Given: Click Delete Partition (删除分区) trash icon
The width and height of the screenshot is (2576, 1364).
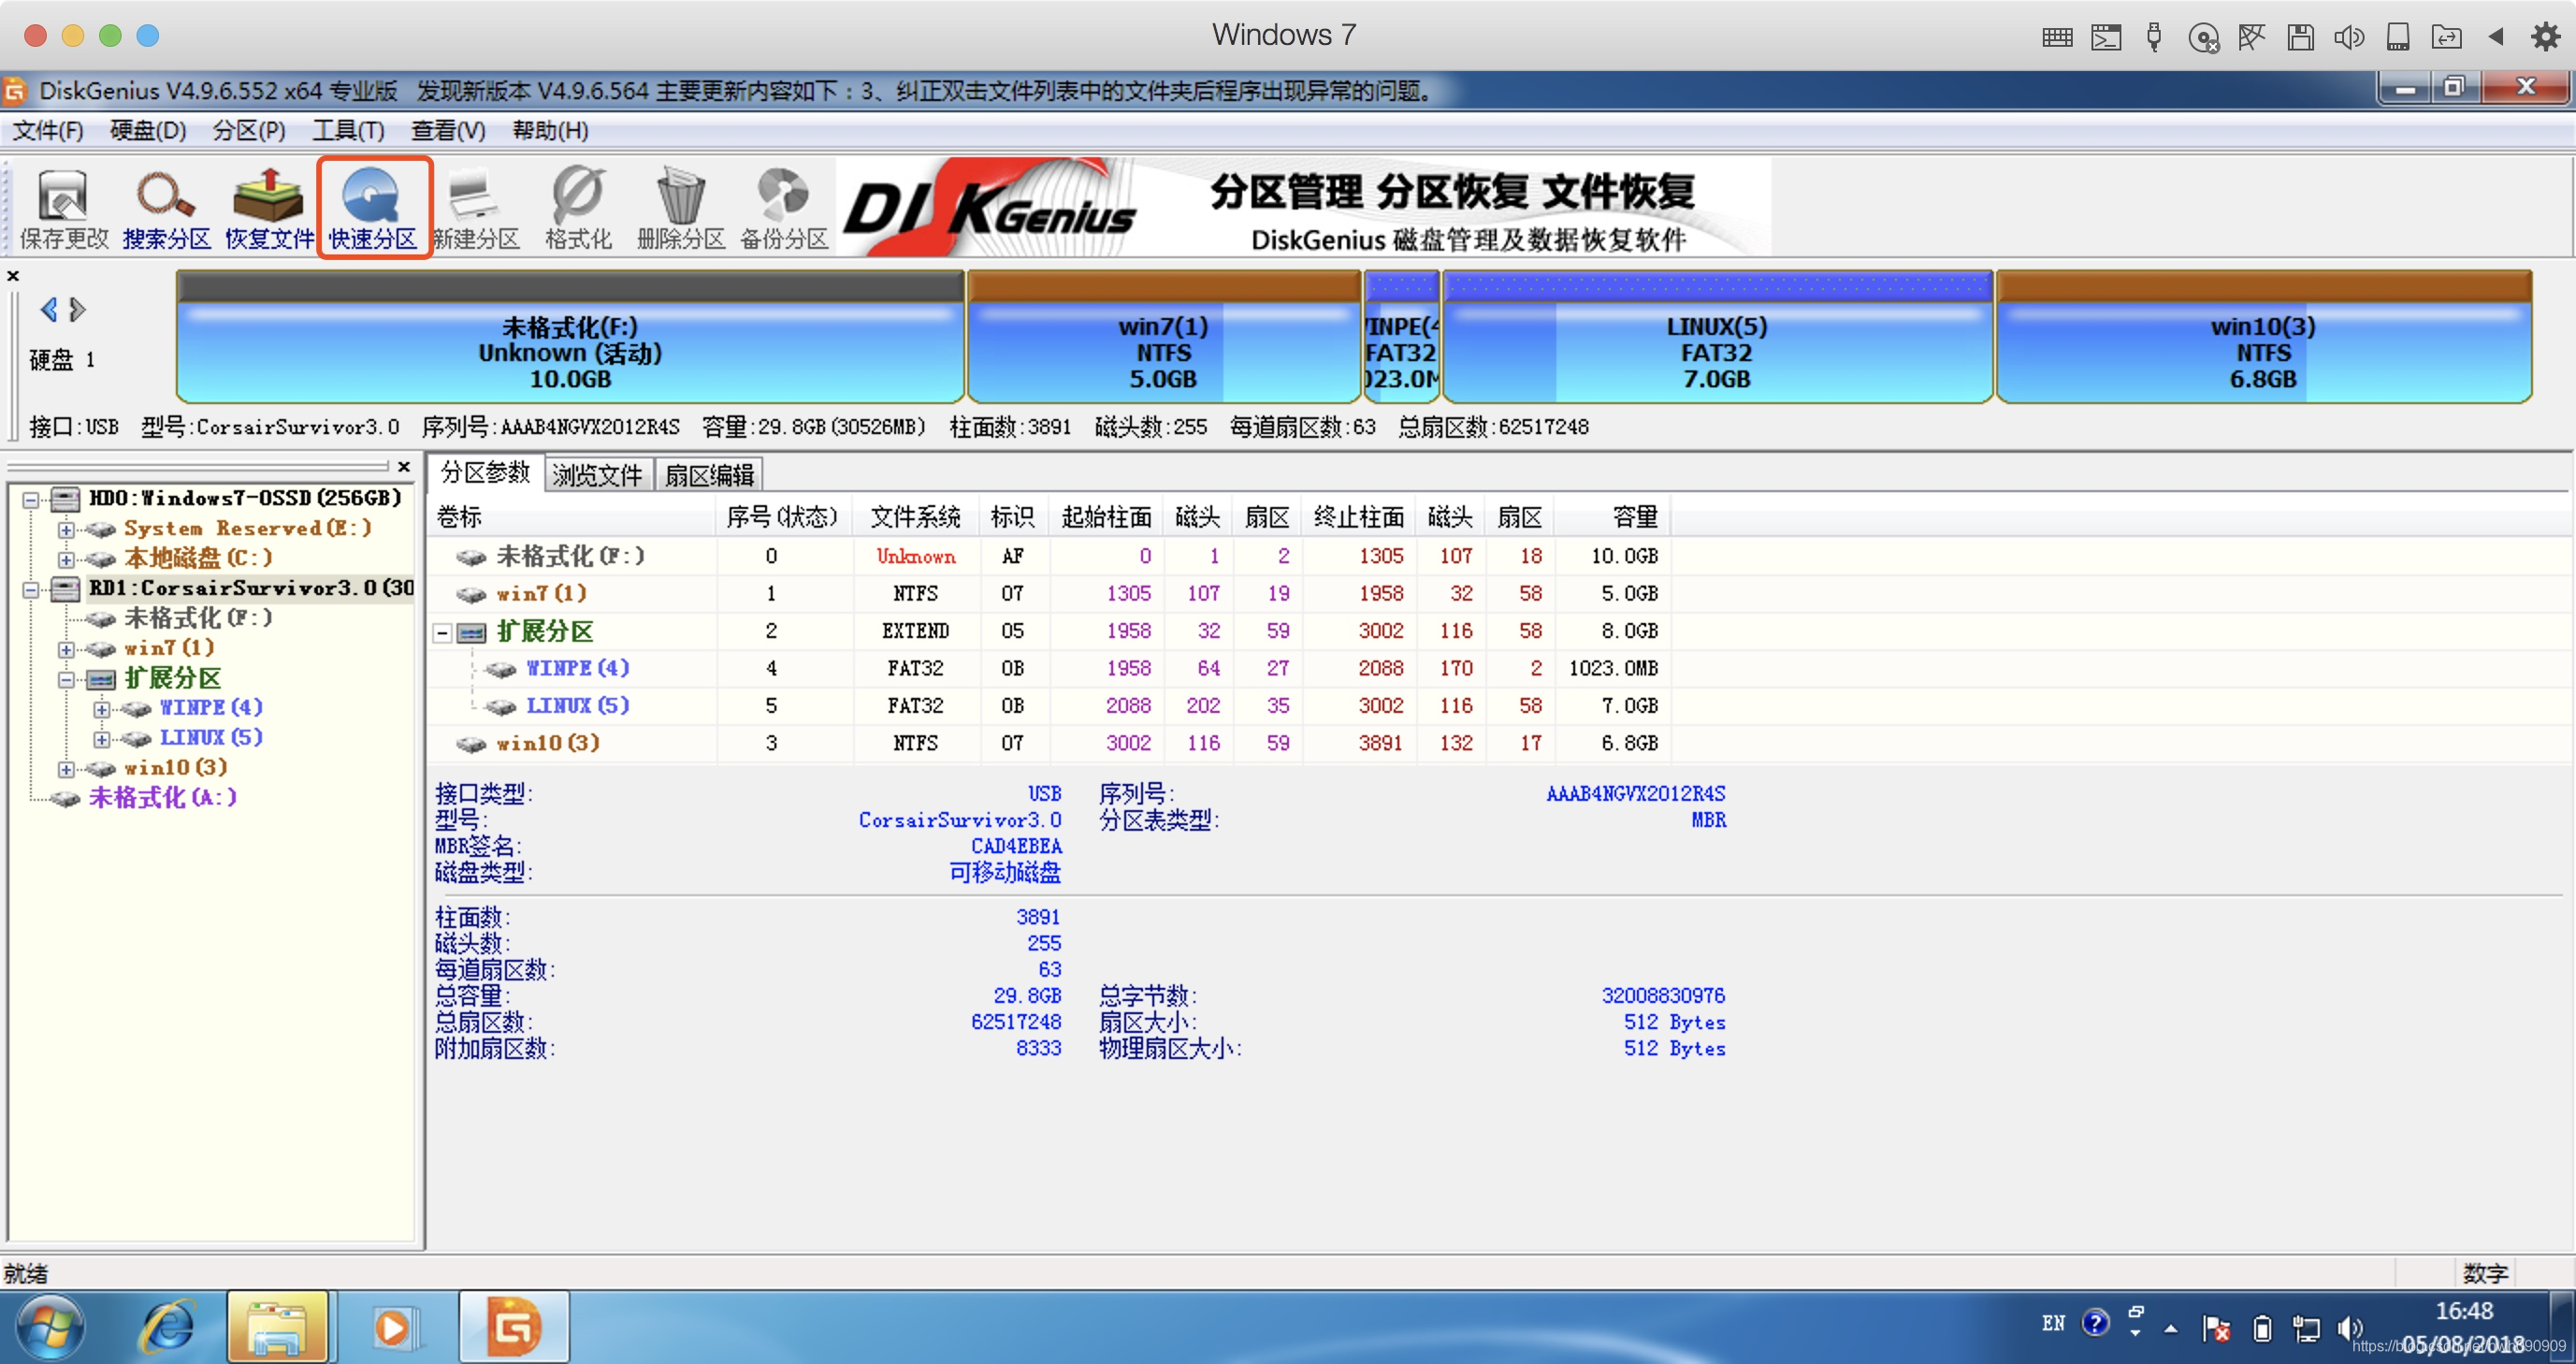Looking at the screenshot, I should tap(681, 208).
